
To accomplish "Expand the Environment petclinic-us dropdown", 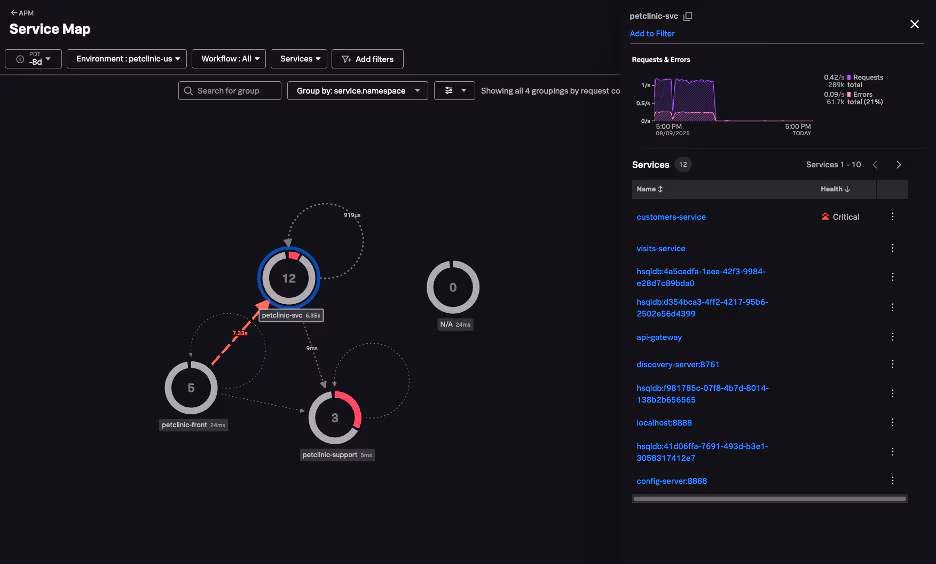I will (x=126, y=59).
